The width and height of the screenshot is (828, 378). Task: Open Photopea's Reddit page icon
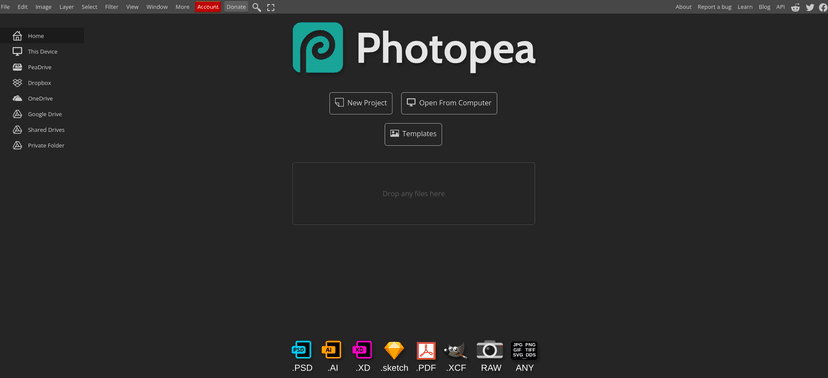pyautogui.click(x=795, y=7)
